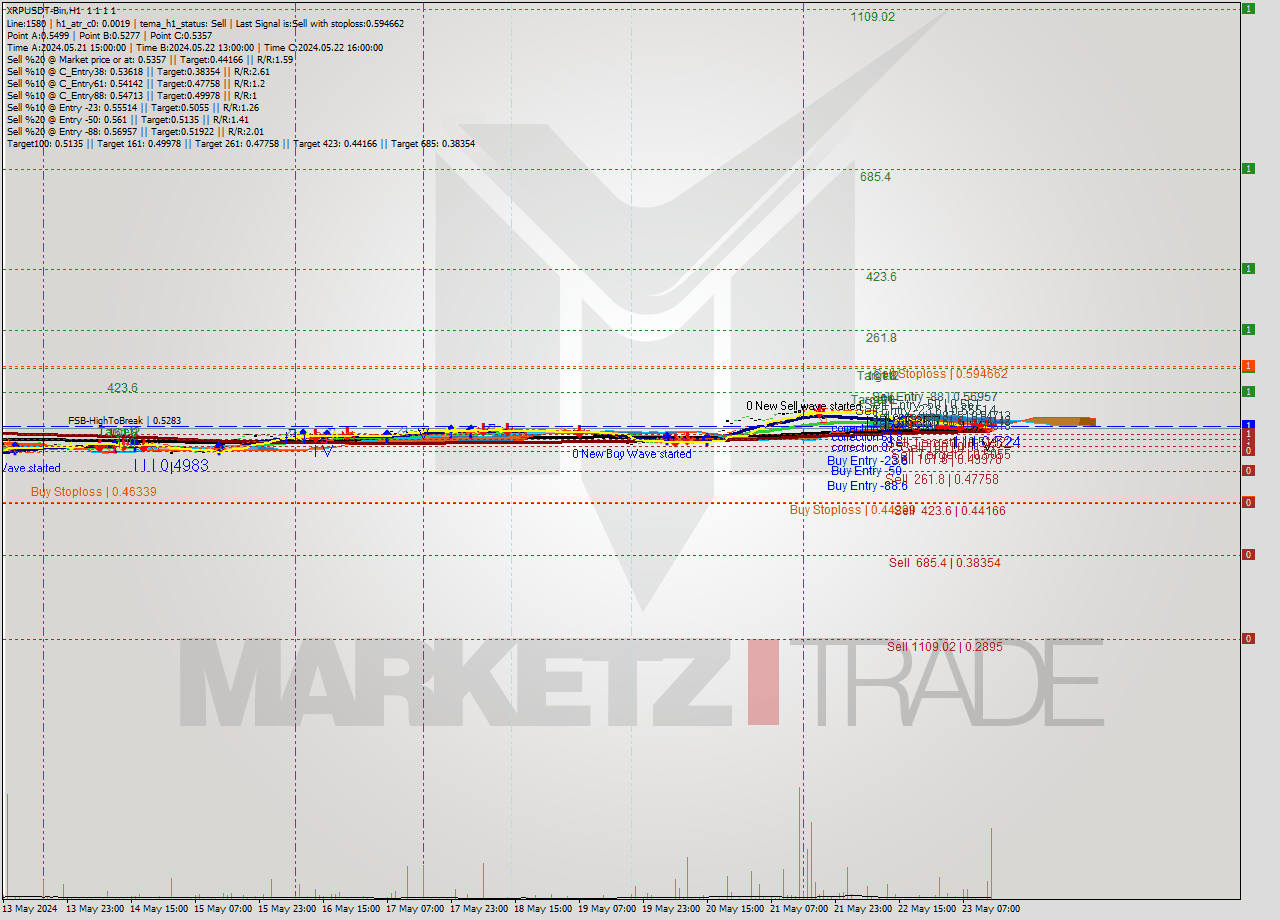Click the green '261.8' level text

point(881,338)
